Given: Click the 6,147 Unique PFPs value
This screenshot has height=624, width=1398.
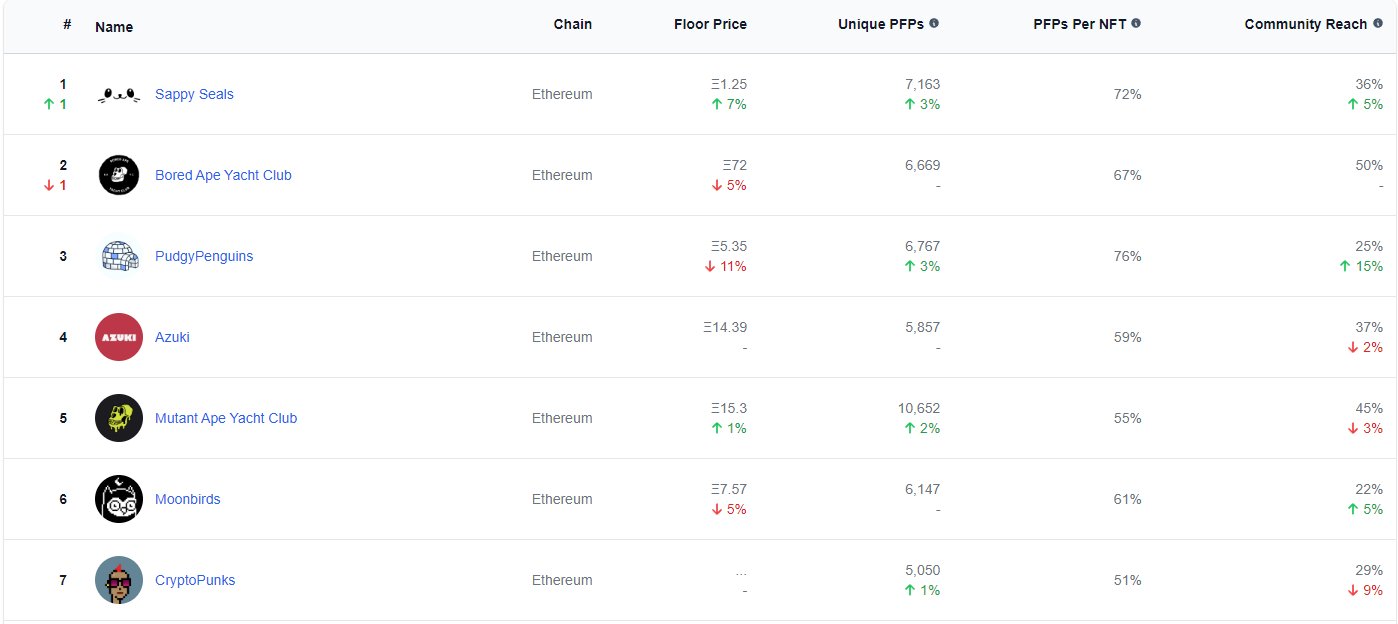Looking at the screenshot, I should click(x=923, y=489).
